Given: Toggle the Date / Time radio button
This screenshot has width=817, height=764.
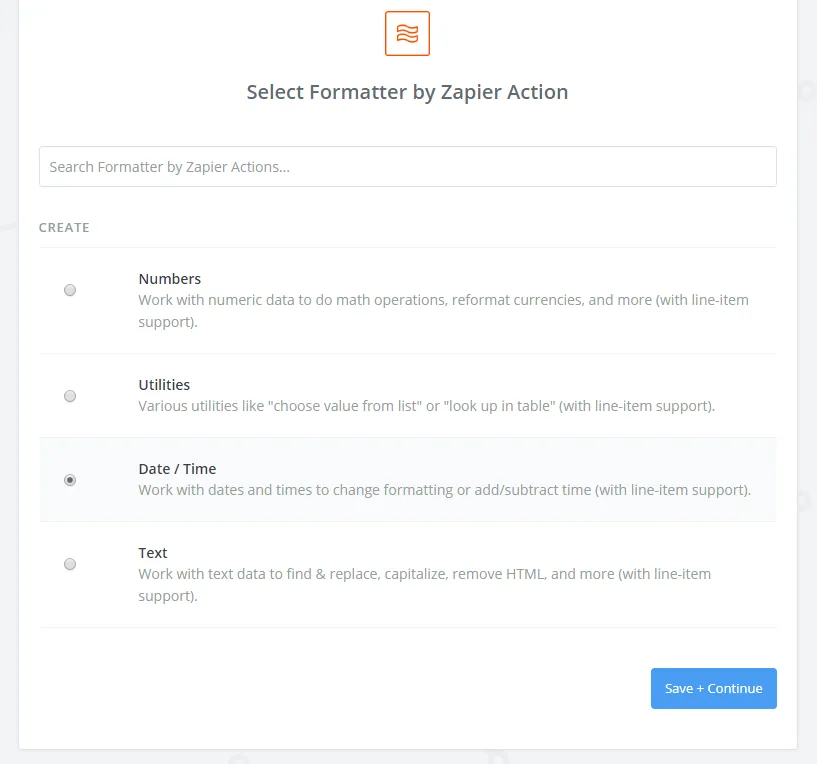Looking at the screenshot, I should pos(70,480).
